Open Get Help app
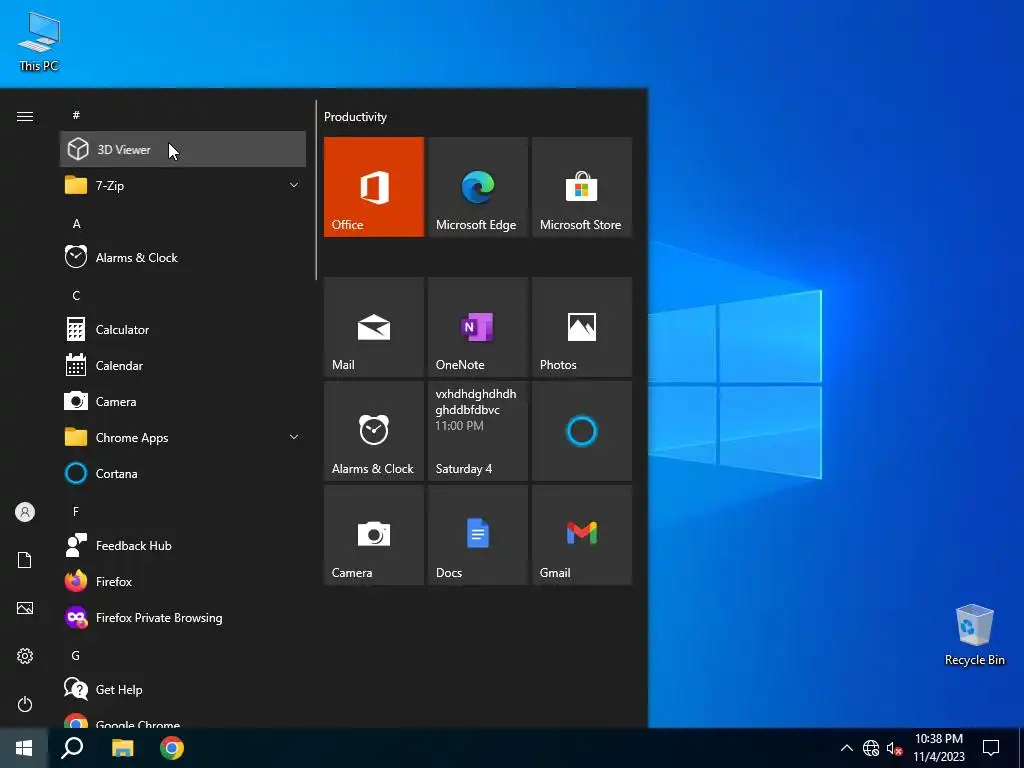Viewport: 1024px width, 768px height. click(x=183, y=689)
